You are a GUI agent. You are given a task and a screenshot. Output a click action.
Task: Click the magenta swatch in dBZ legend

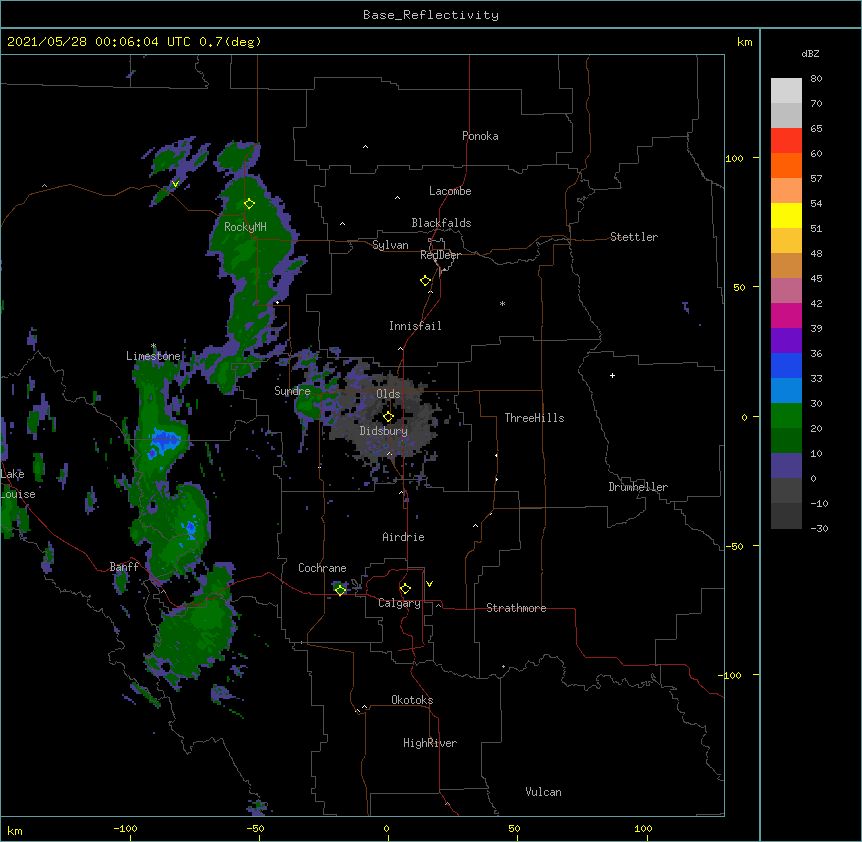(786, 315)
